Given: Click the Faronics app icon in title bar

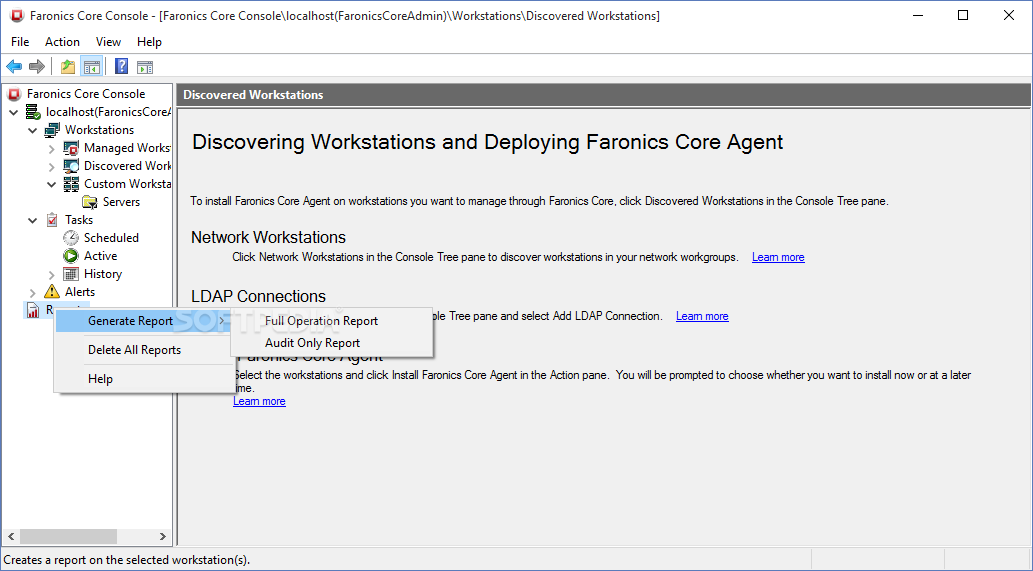Looking at the screenshot, I should pos(17,16).
